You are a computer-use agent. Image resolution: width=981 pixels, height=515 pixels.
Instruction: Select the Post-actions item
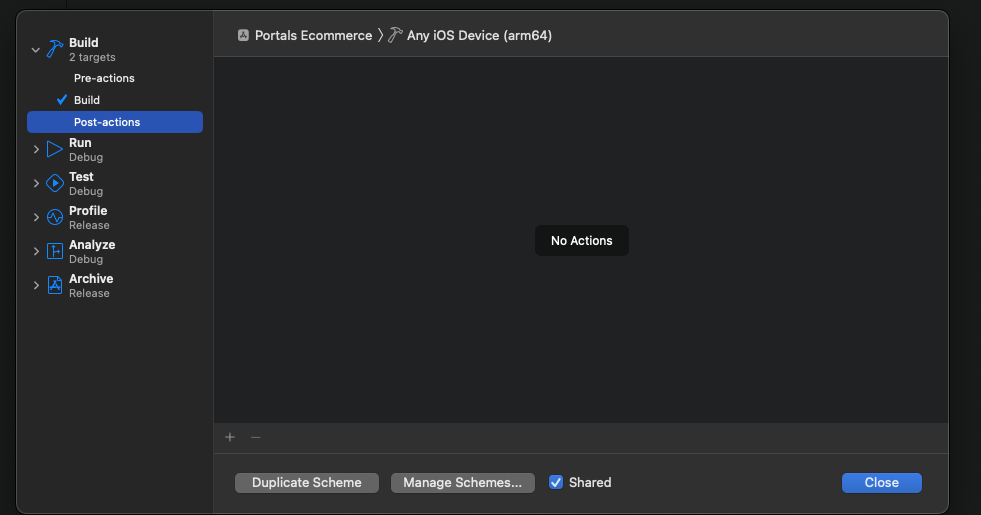click(107, 122)
